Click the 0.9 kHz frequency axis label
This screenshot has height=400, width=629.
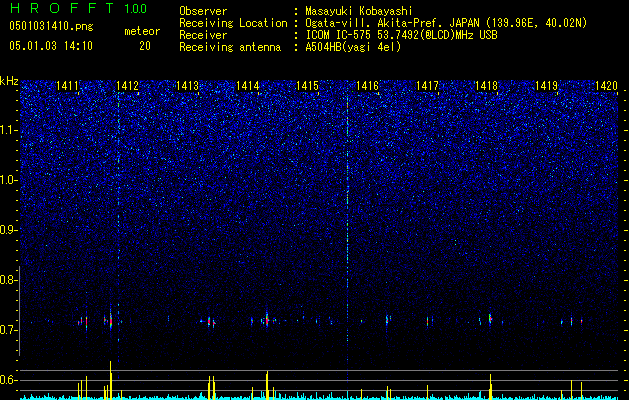(7, 230)
